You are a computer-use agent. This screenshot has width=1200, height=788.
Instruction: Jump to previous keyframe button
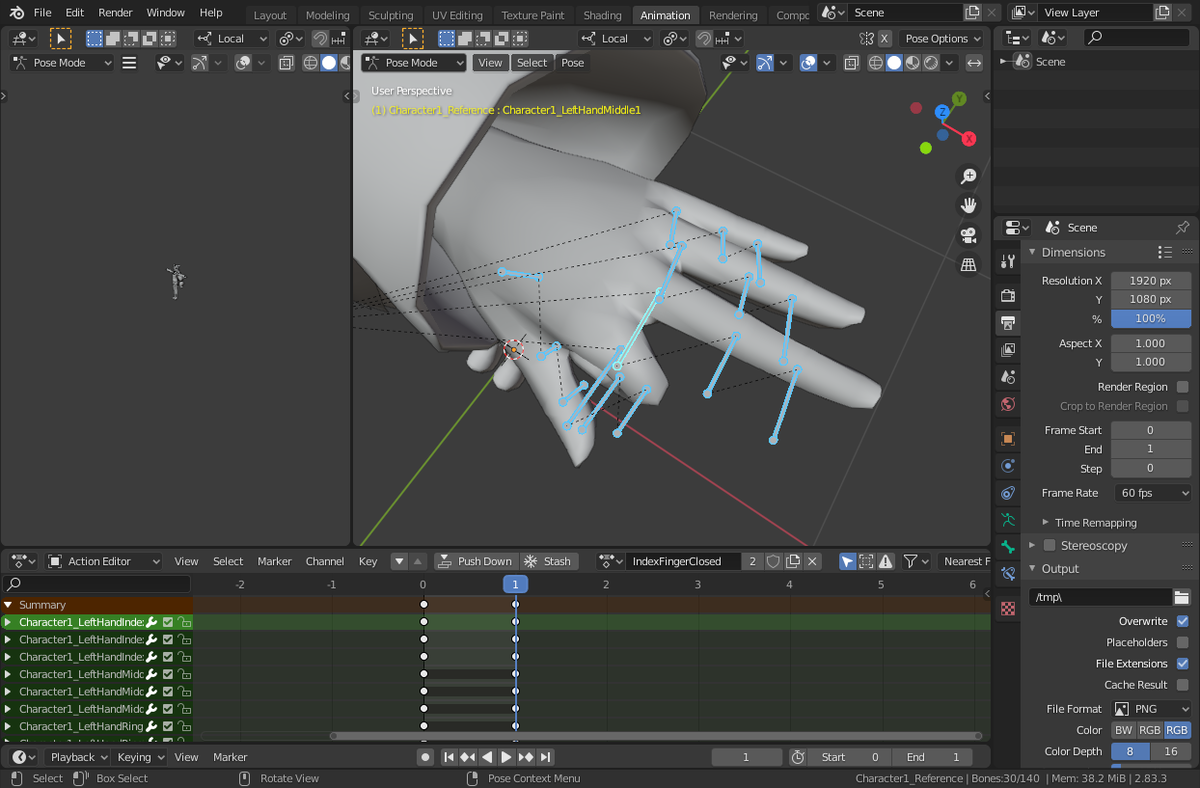click(x=467, y=757)
